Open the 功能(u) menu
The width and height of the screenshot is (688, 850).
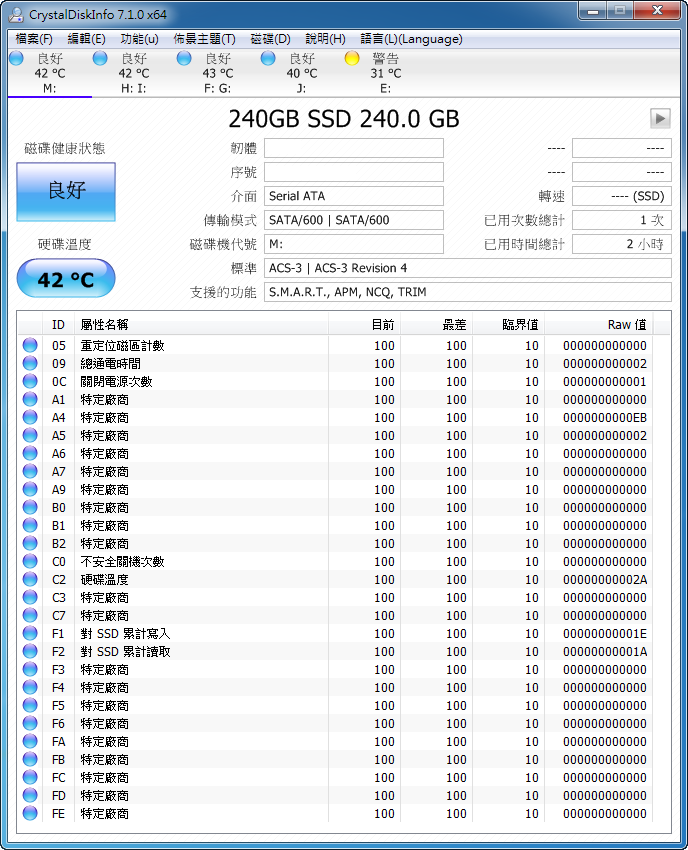139,39
